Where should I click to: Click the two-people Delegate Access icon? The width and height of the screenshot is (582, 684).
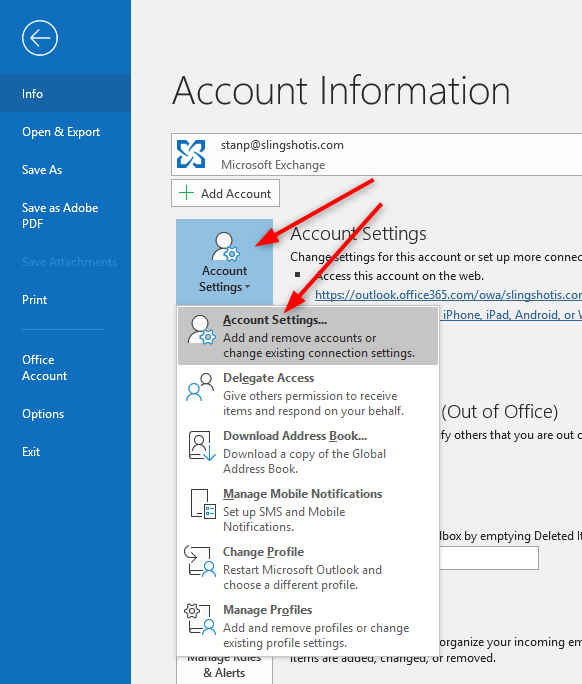pos(200,387)
